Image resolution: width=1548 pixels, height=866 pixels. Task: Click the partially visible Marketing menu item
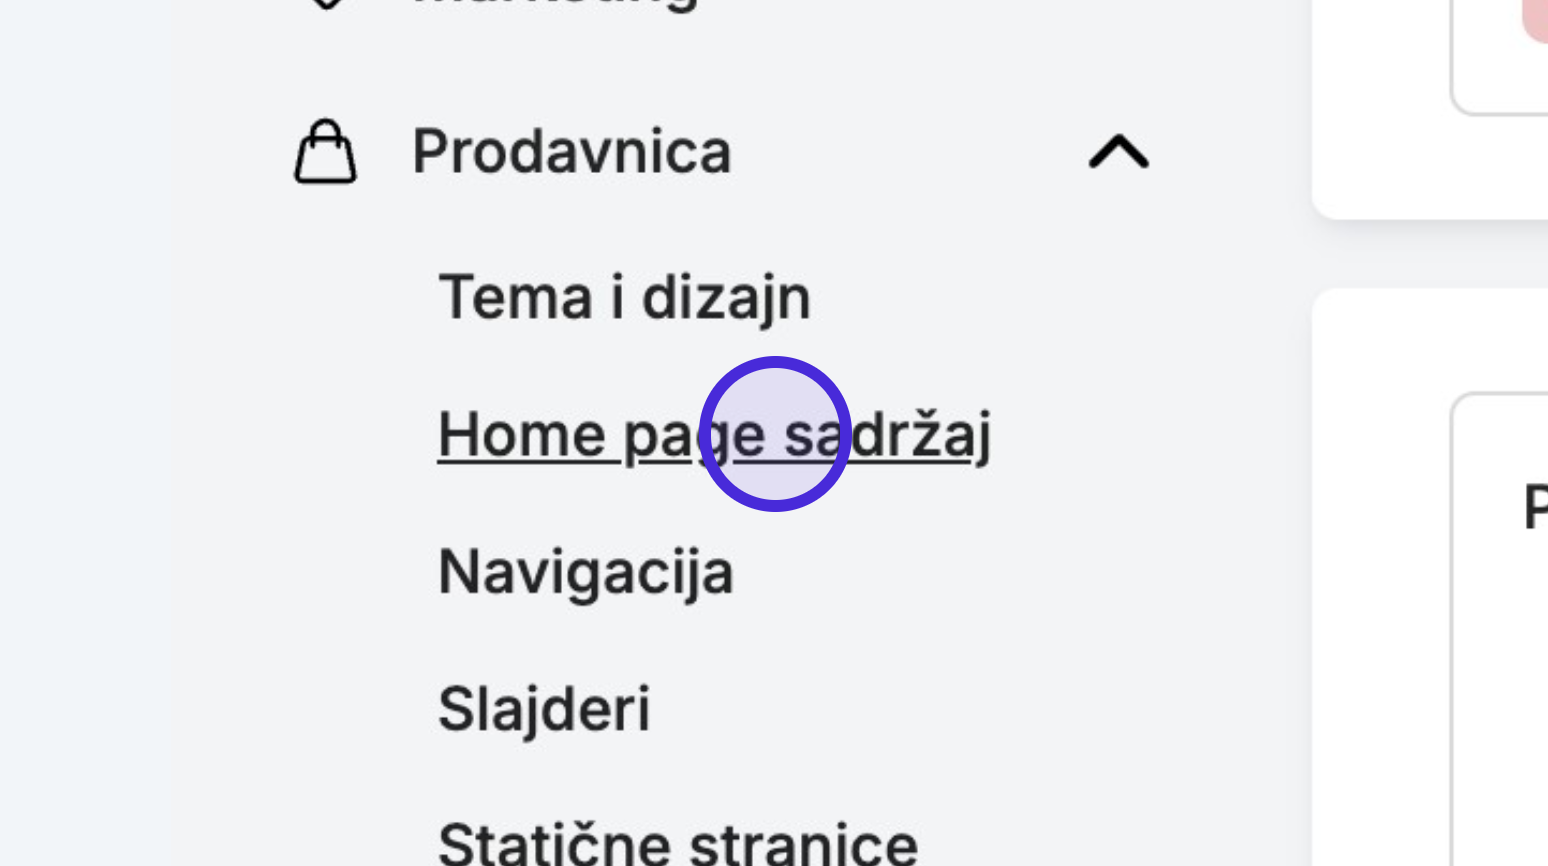coord(555,5)
